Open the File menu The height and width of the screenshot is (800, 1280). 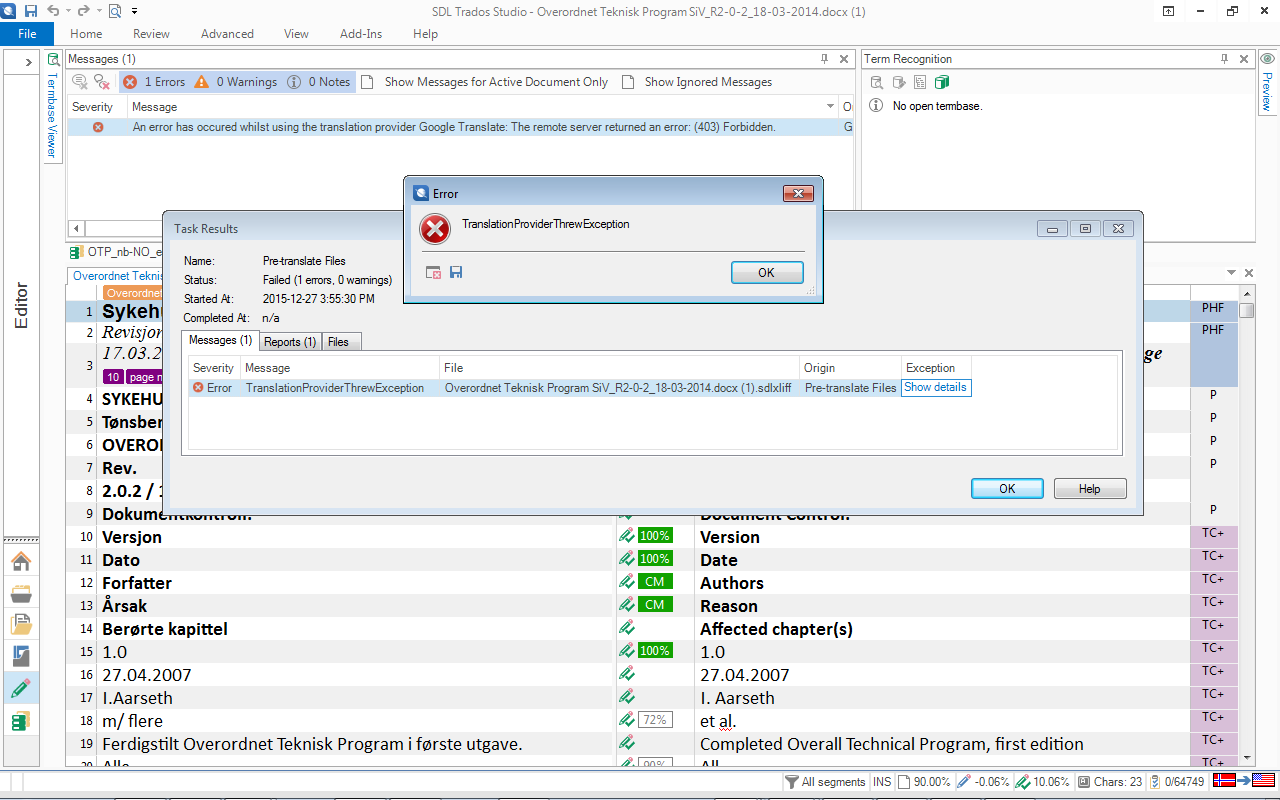tap(27, 34)
